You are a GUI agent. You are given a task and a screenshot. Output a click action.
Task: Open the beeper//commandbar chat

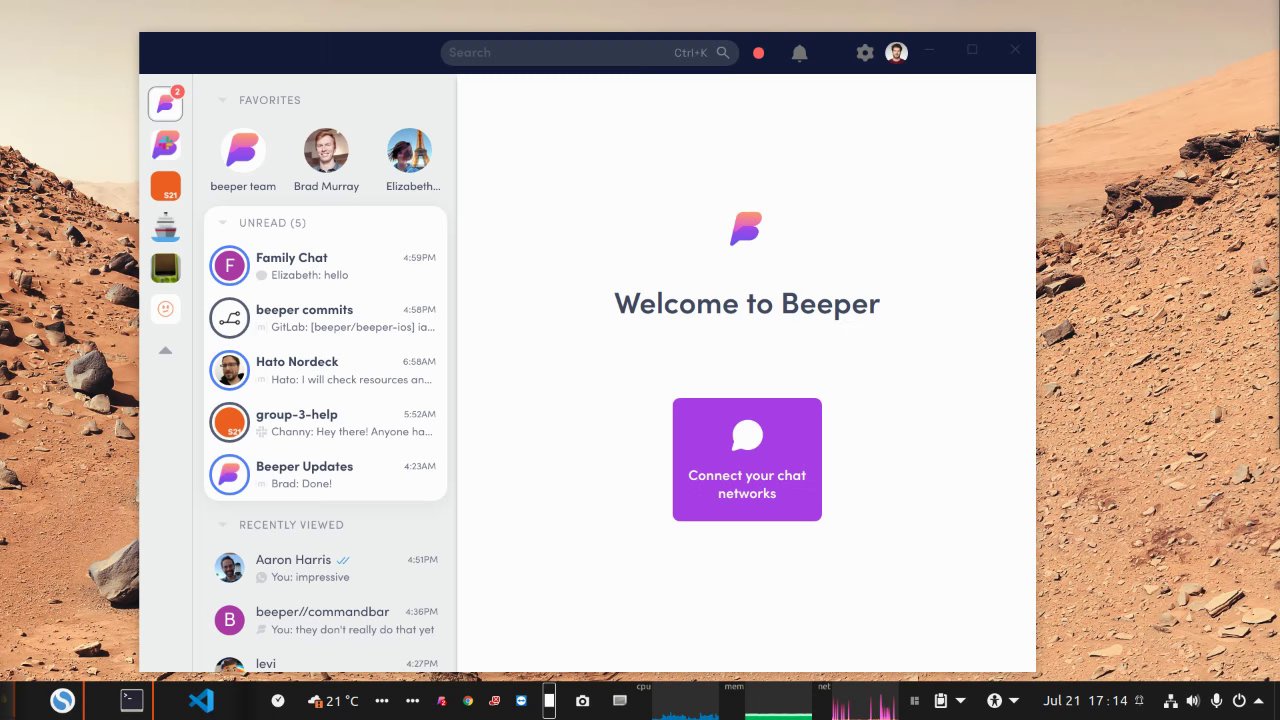pos(325,620)
